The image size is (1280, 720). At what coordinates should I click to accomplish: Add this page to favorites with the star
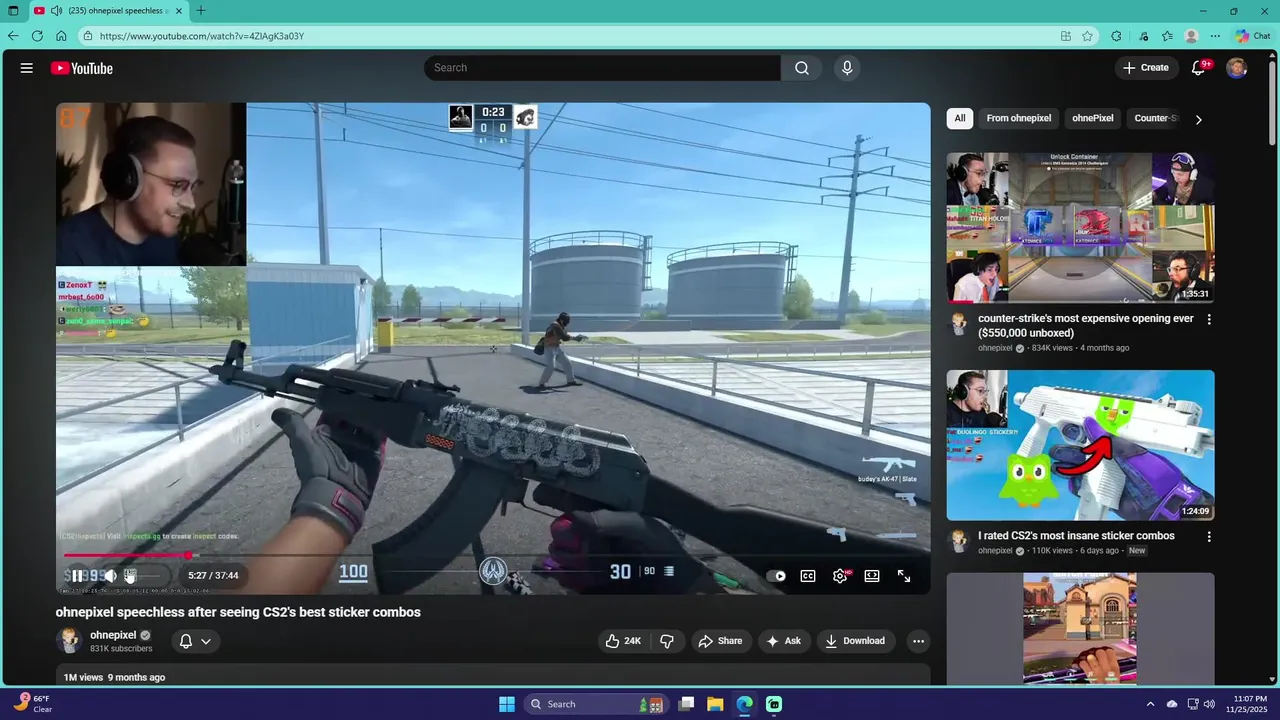coord(1087,36)
